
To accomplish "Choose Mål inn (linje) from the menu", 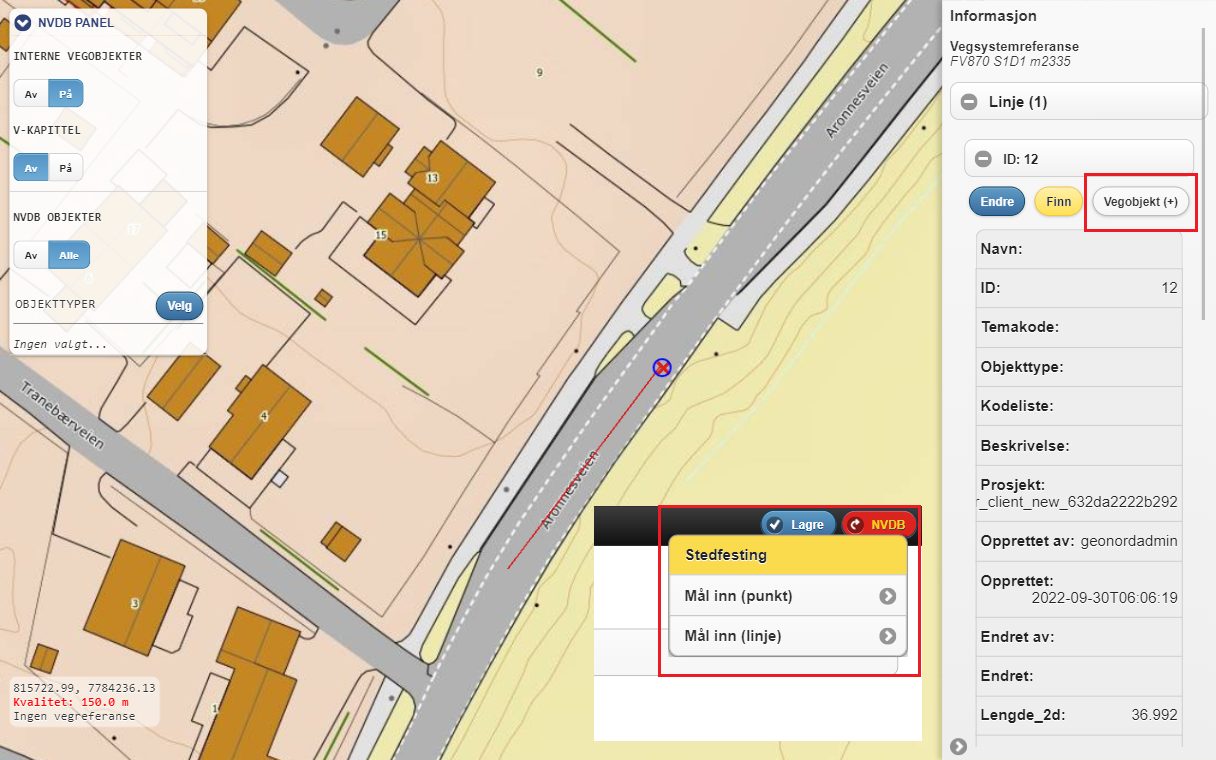I will click(788, 636).
